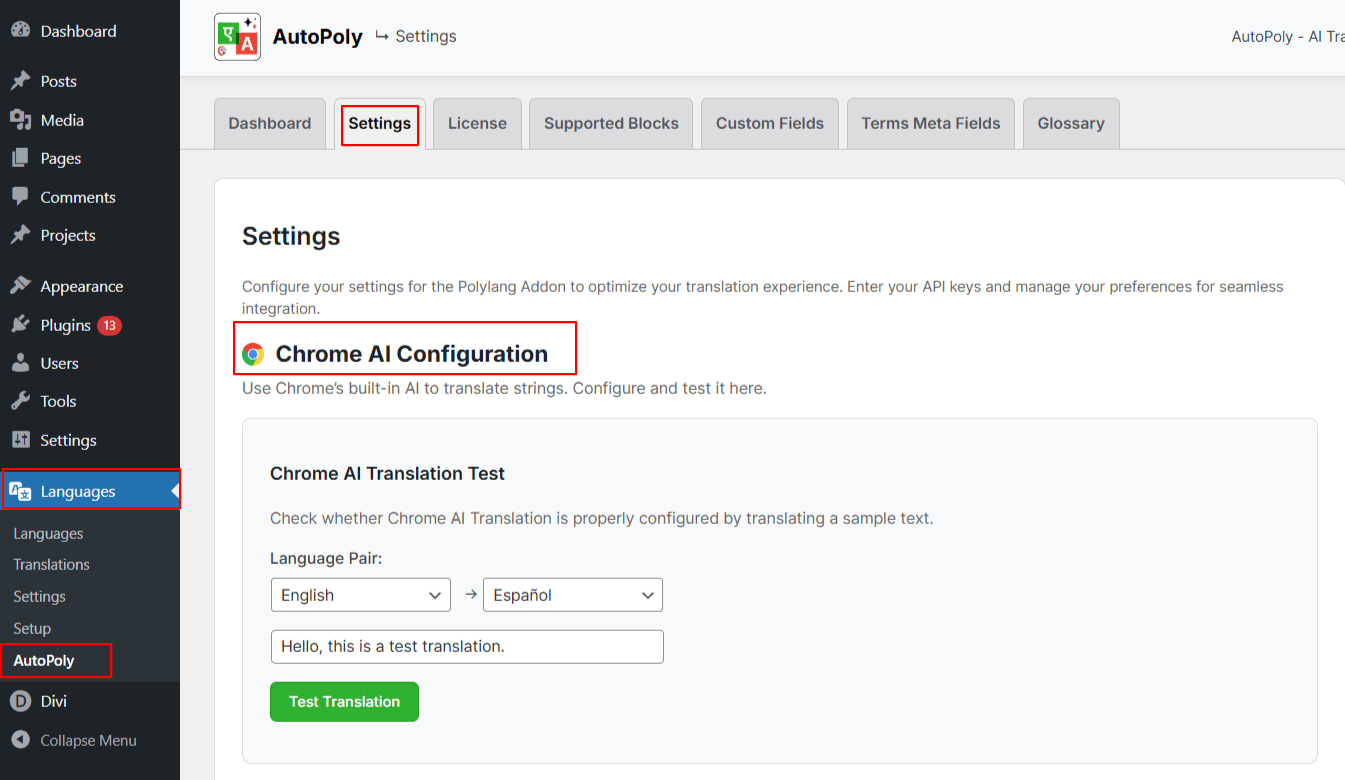The height and width of the screenshot is (780, 1345).
Task: Click the Collapse Menu arrow icon
Action: pyautogui.click(x=20, y=740)
